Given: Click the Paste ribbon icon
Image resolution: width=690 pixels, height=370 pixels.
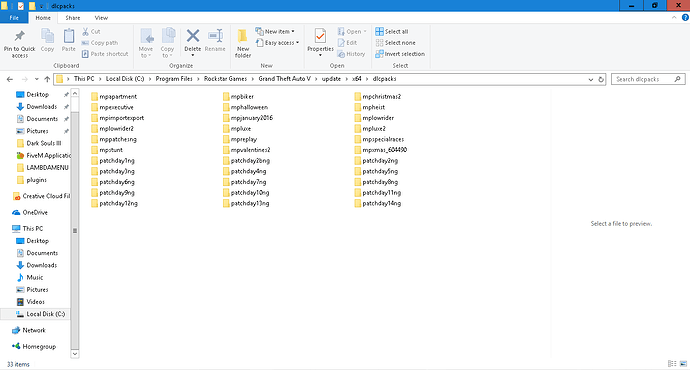Looking at the screenshot, I should point(69,36).
